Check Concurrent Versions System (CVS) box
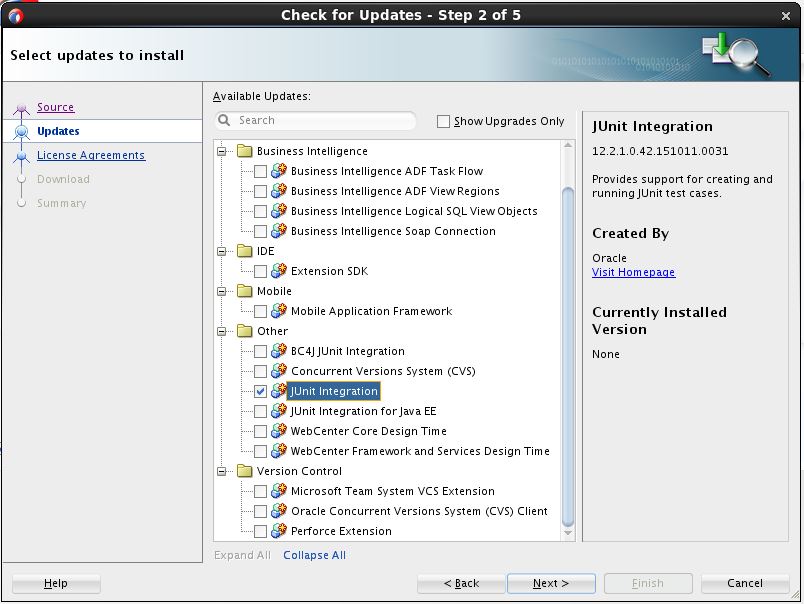The image size is (804, 604). [x=260, y=371]
